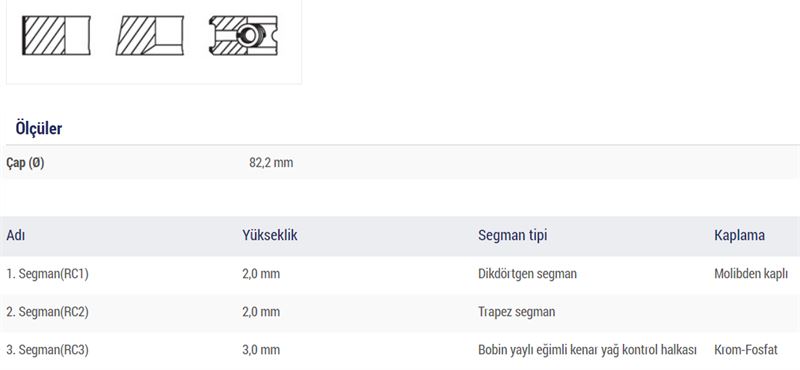Screen dimensions: 800x370
Task: Click the trapezoid ring cross-section diagram
Action: [150, 35]
